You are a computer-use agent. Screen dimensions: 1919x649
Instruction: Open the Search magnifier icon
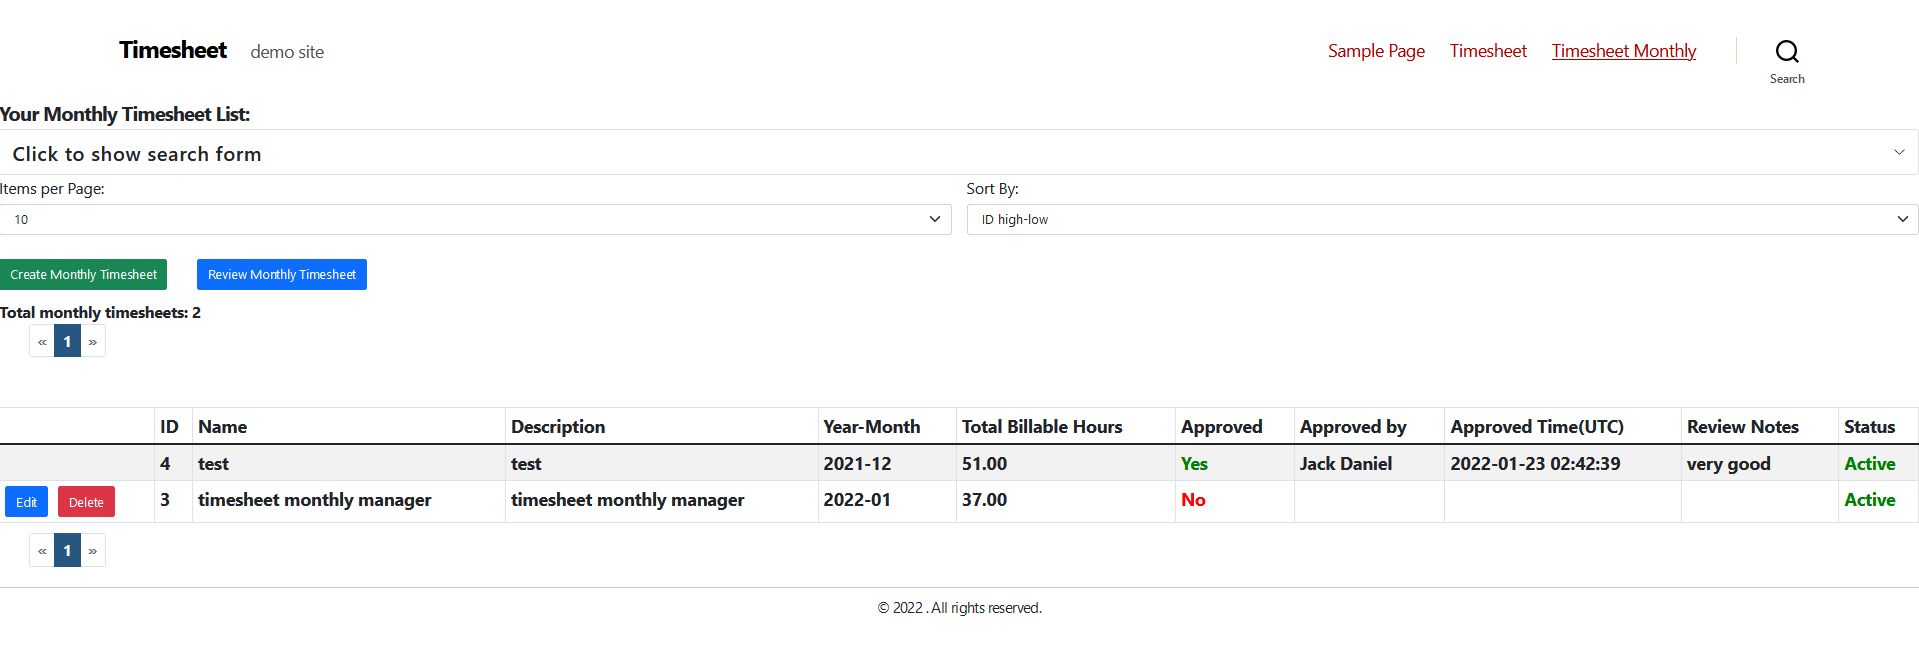pos(1786,52)
